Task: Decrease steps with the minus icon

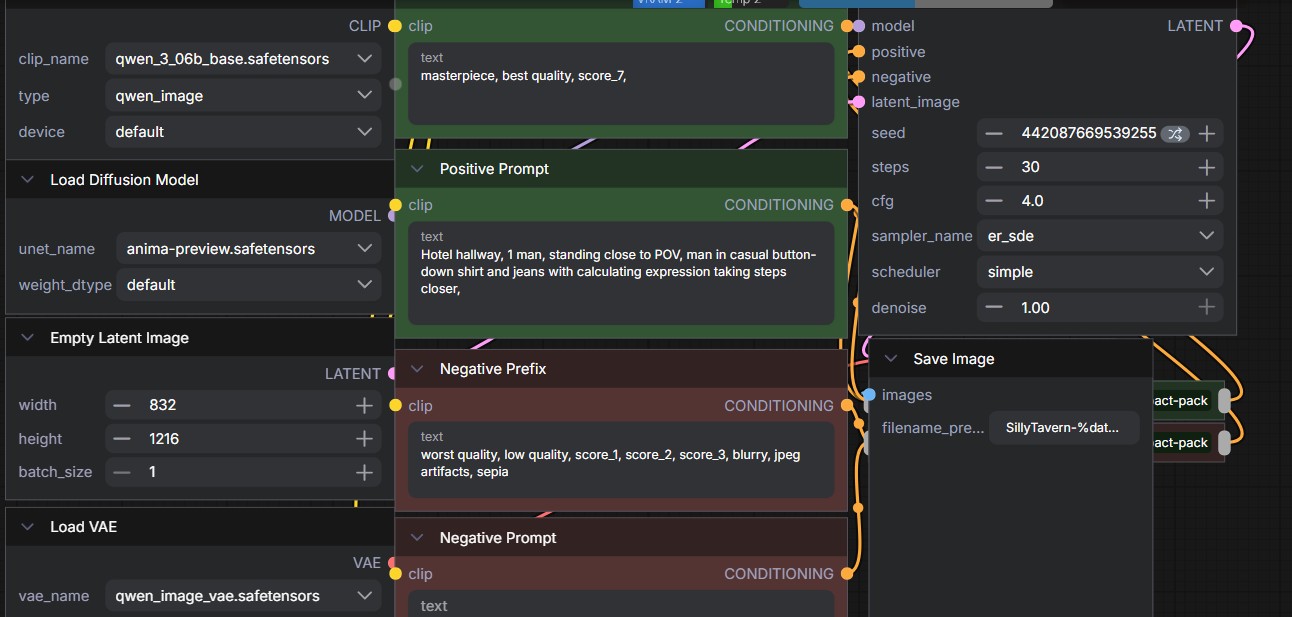Action: coord(993,167)
